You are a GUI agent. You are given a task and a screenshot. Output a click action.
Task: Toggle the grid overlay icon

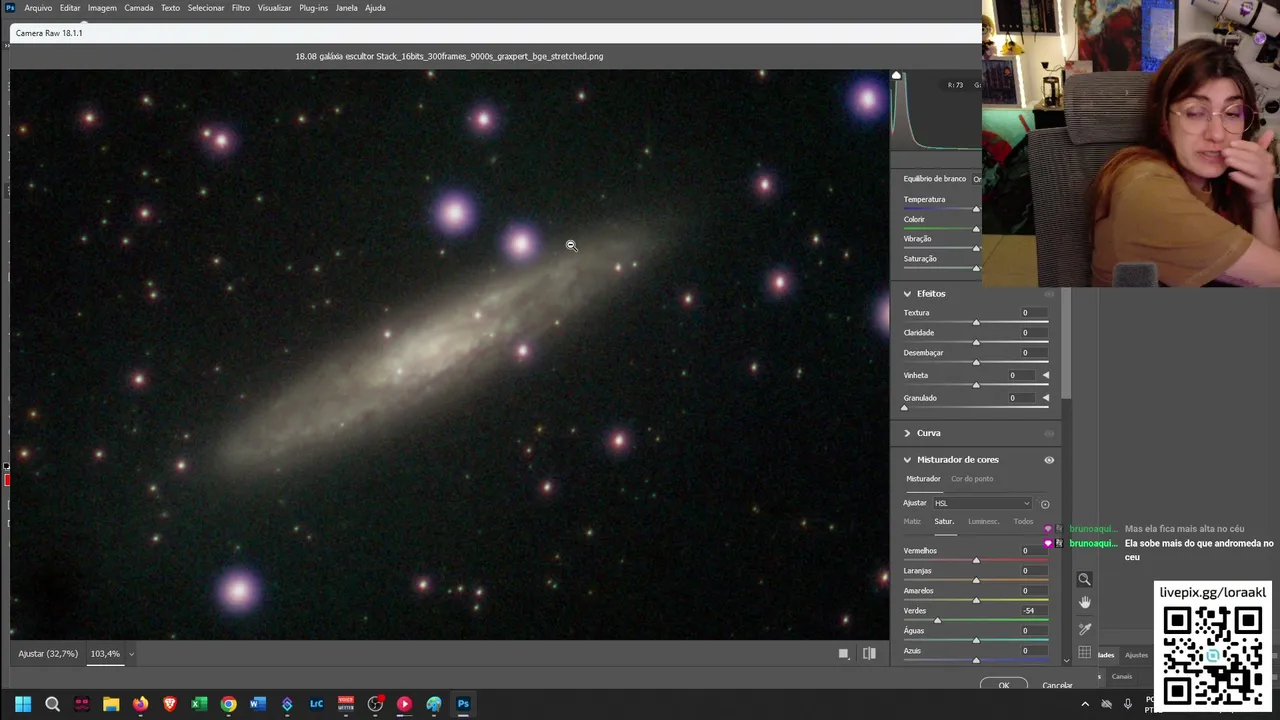pyautogui.click(x=1084, y=653)
